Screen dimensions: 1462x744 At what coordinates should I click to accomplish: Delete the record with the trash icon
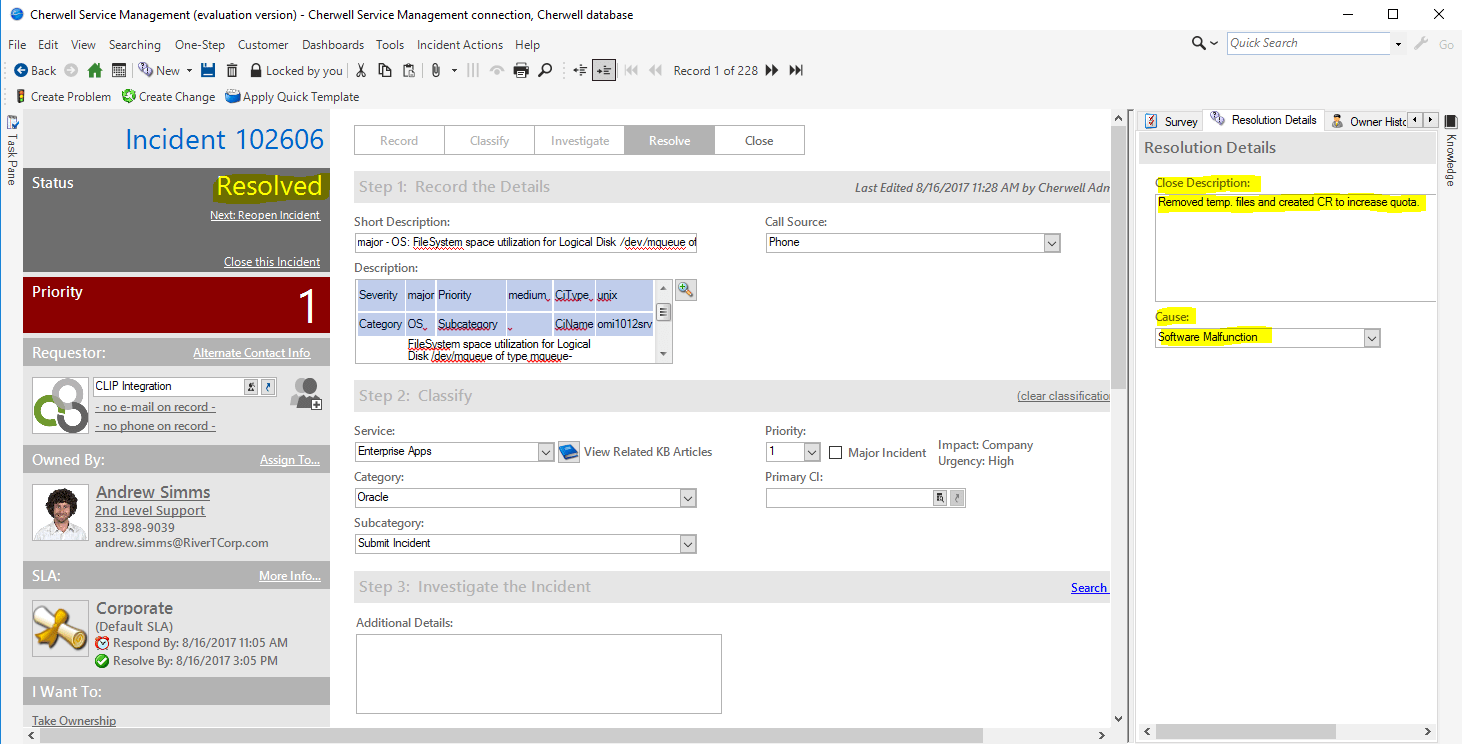coord(231,70)
